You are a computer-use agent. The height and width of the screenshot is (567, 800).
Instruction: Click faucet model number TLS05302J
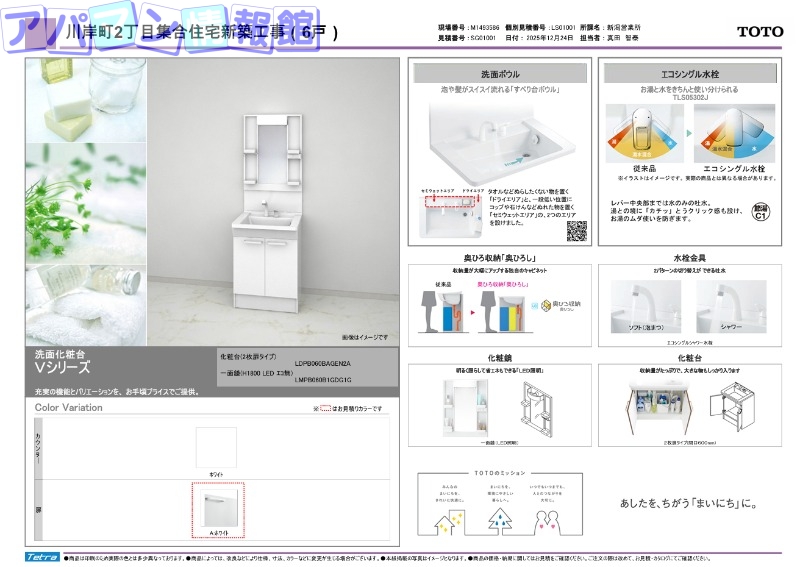[689, 97]
